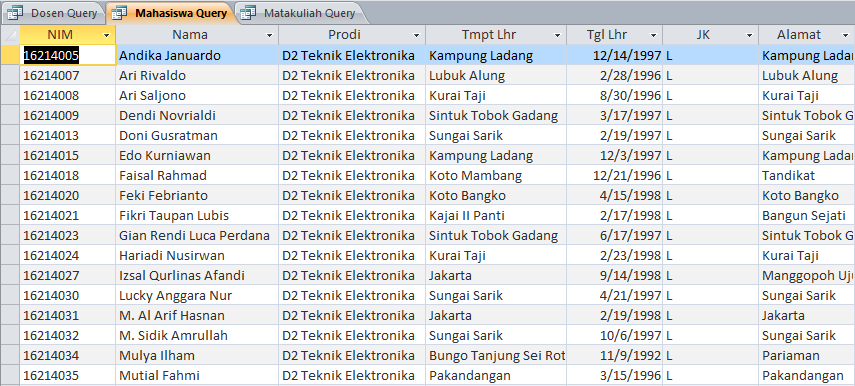Click the name Mutial Fahmi
The width and height of the screenshot is (855, 386).
pyautogui.click(x=159, y=375)
